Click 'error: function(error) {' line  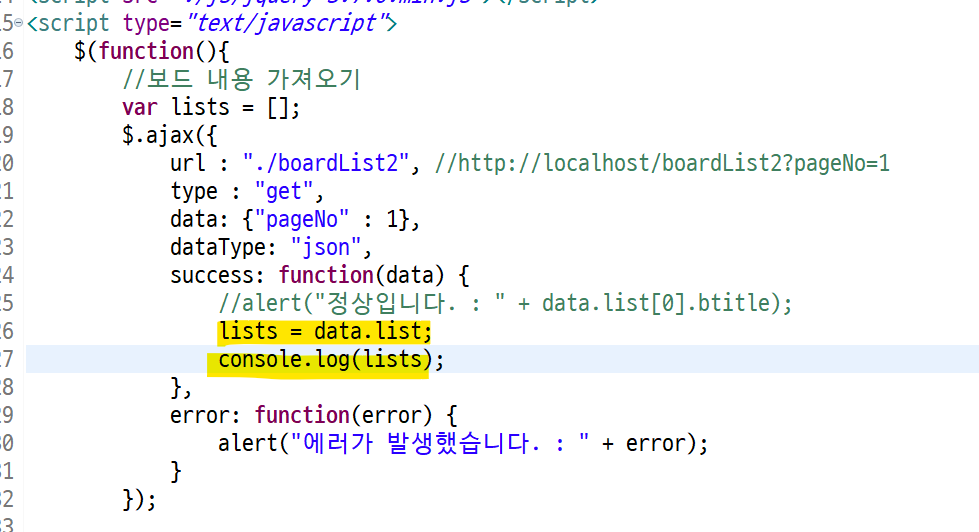tap(313, 415)
